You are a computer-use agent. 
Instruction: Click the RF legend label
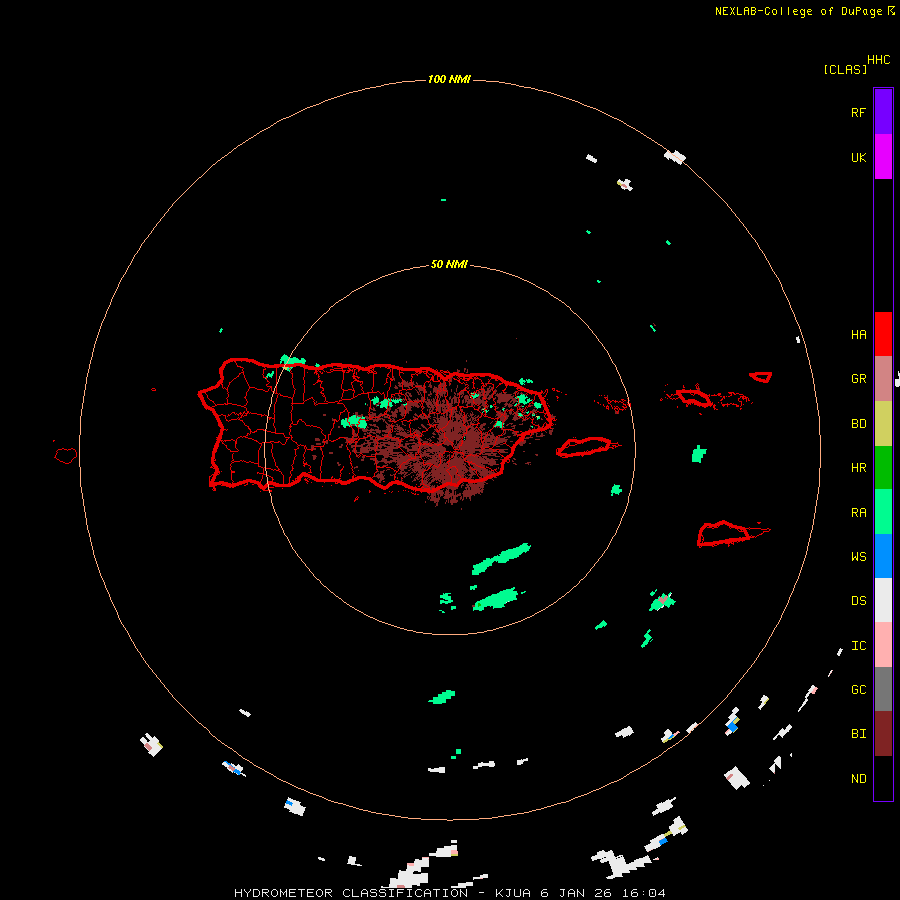858,112
